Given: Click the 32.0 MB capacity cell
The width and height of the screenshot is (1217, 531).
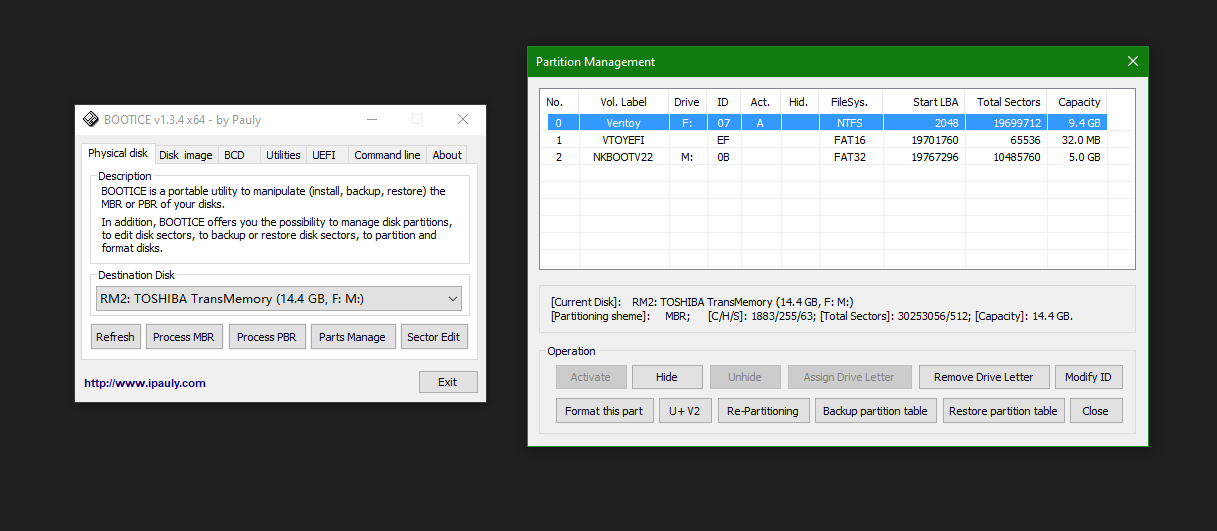Looking at the screenshot, I should tap(1077, 140).
